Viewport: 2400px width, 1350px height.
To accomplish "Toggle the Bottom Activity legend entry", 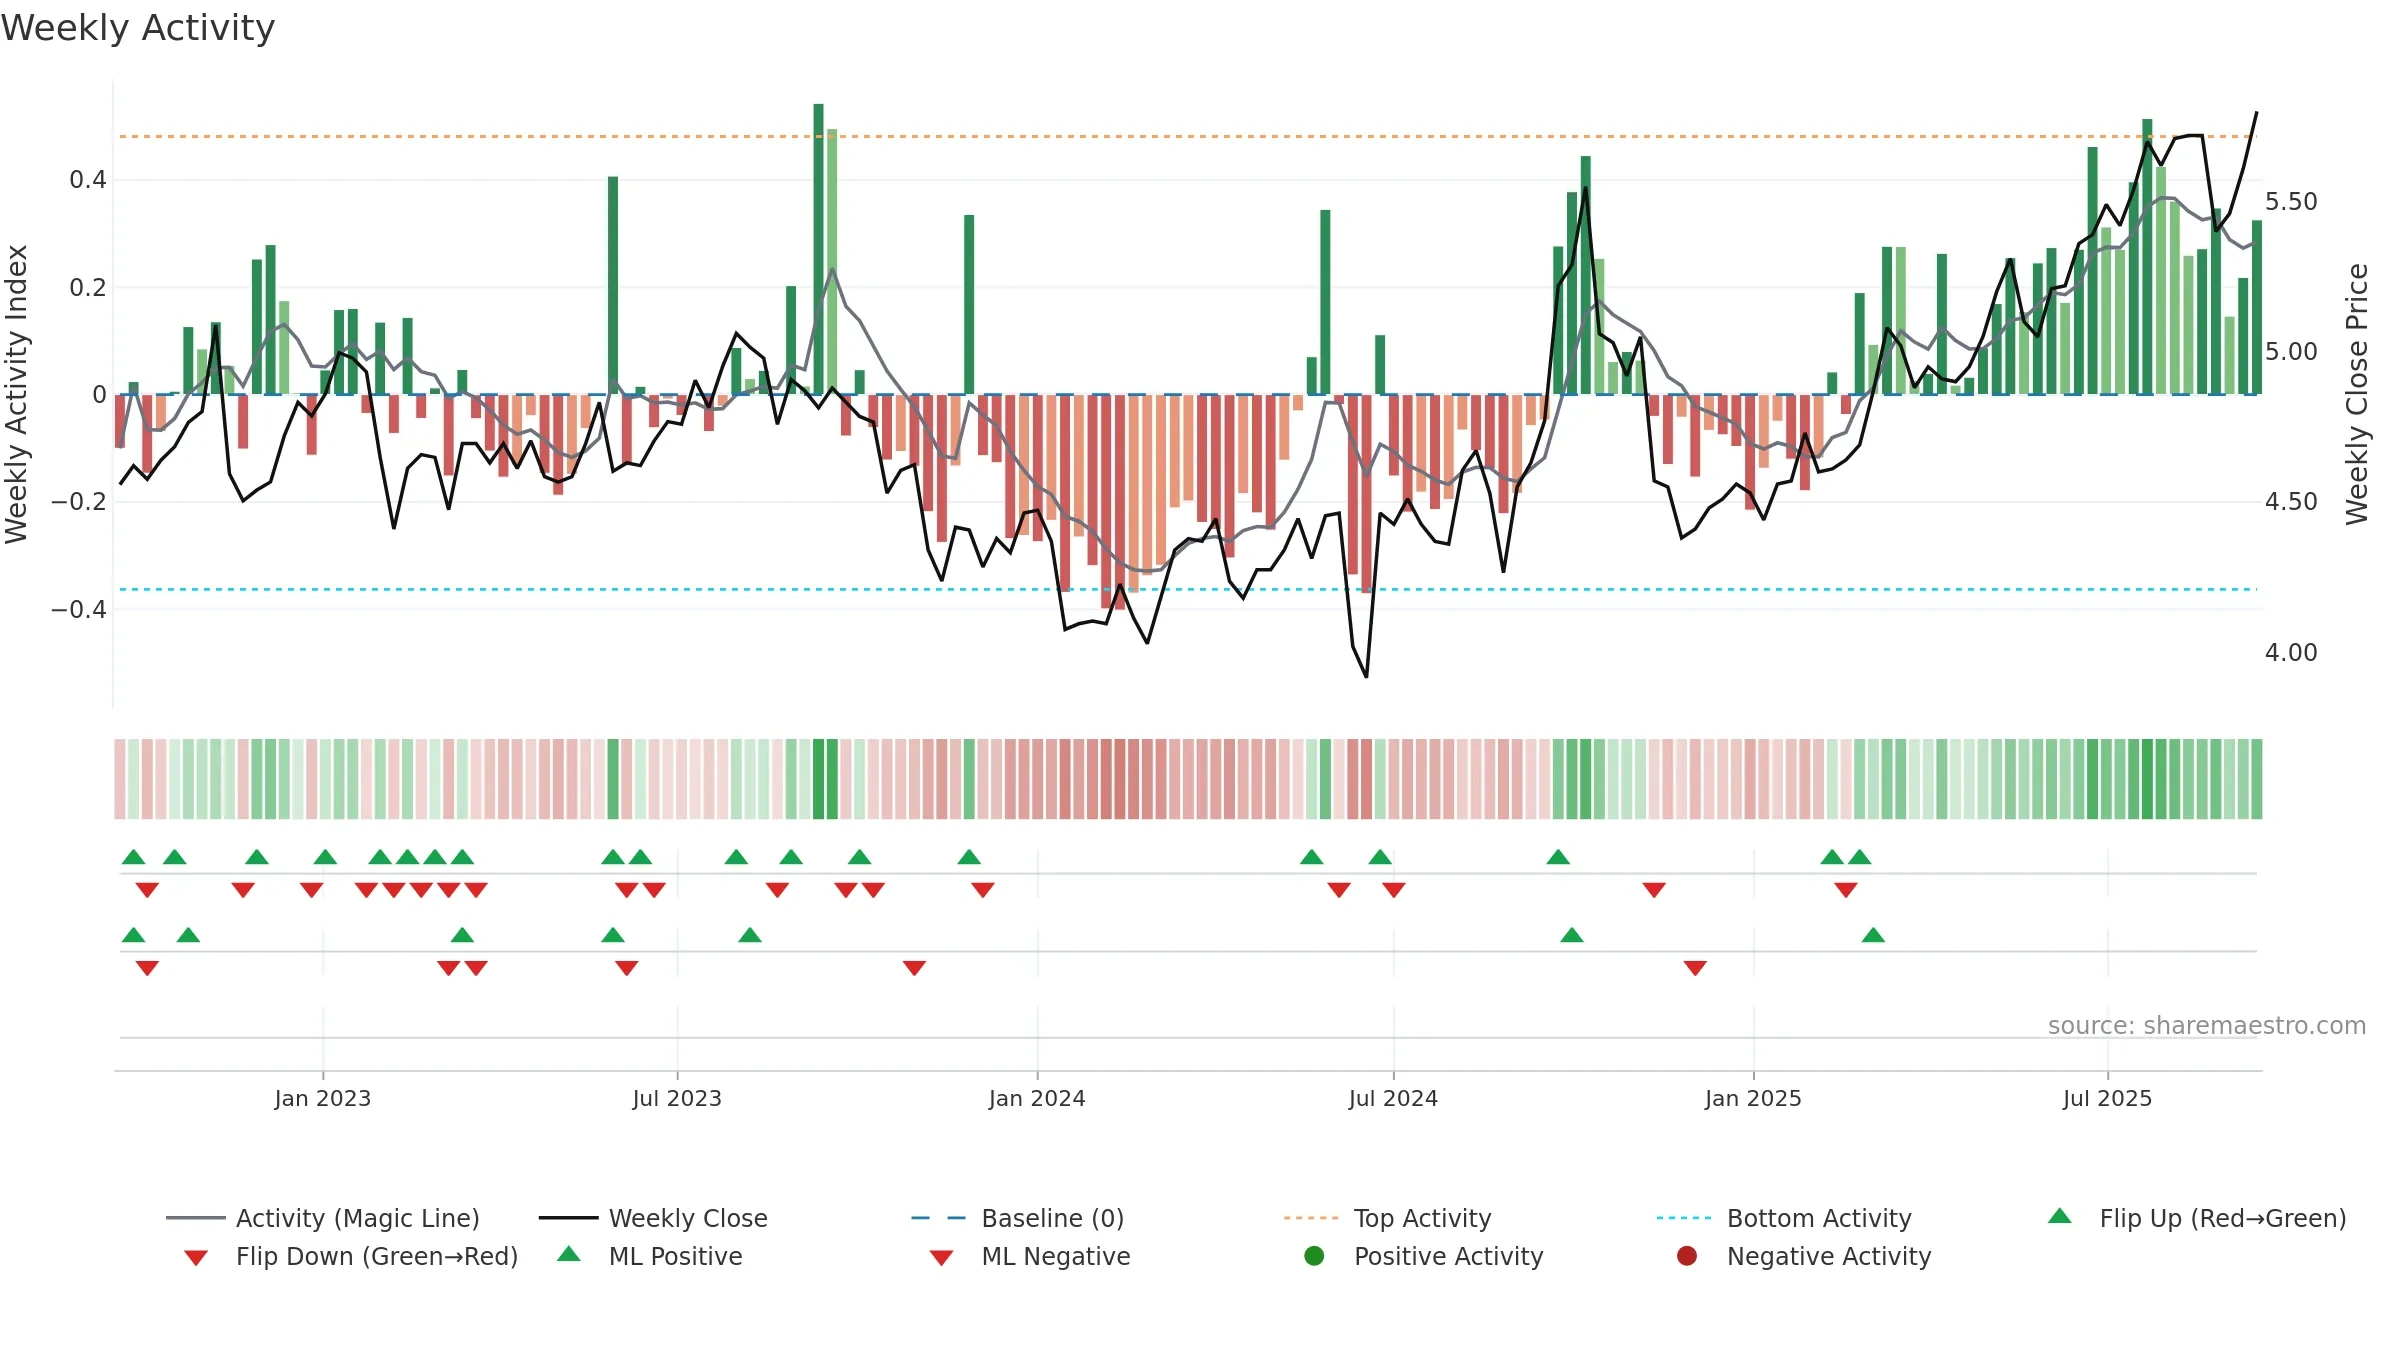I will (x=1784, y=1218).
